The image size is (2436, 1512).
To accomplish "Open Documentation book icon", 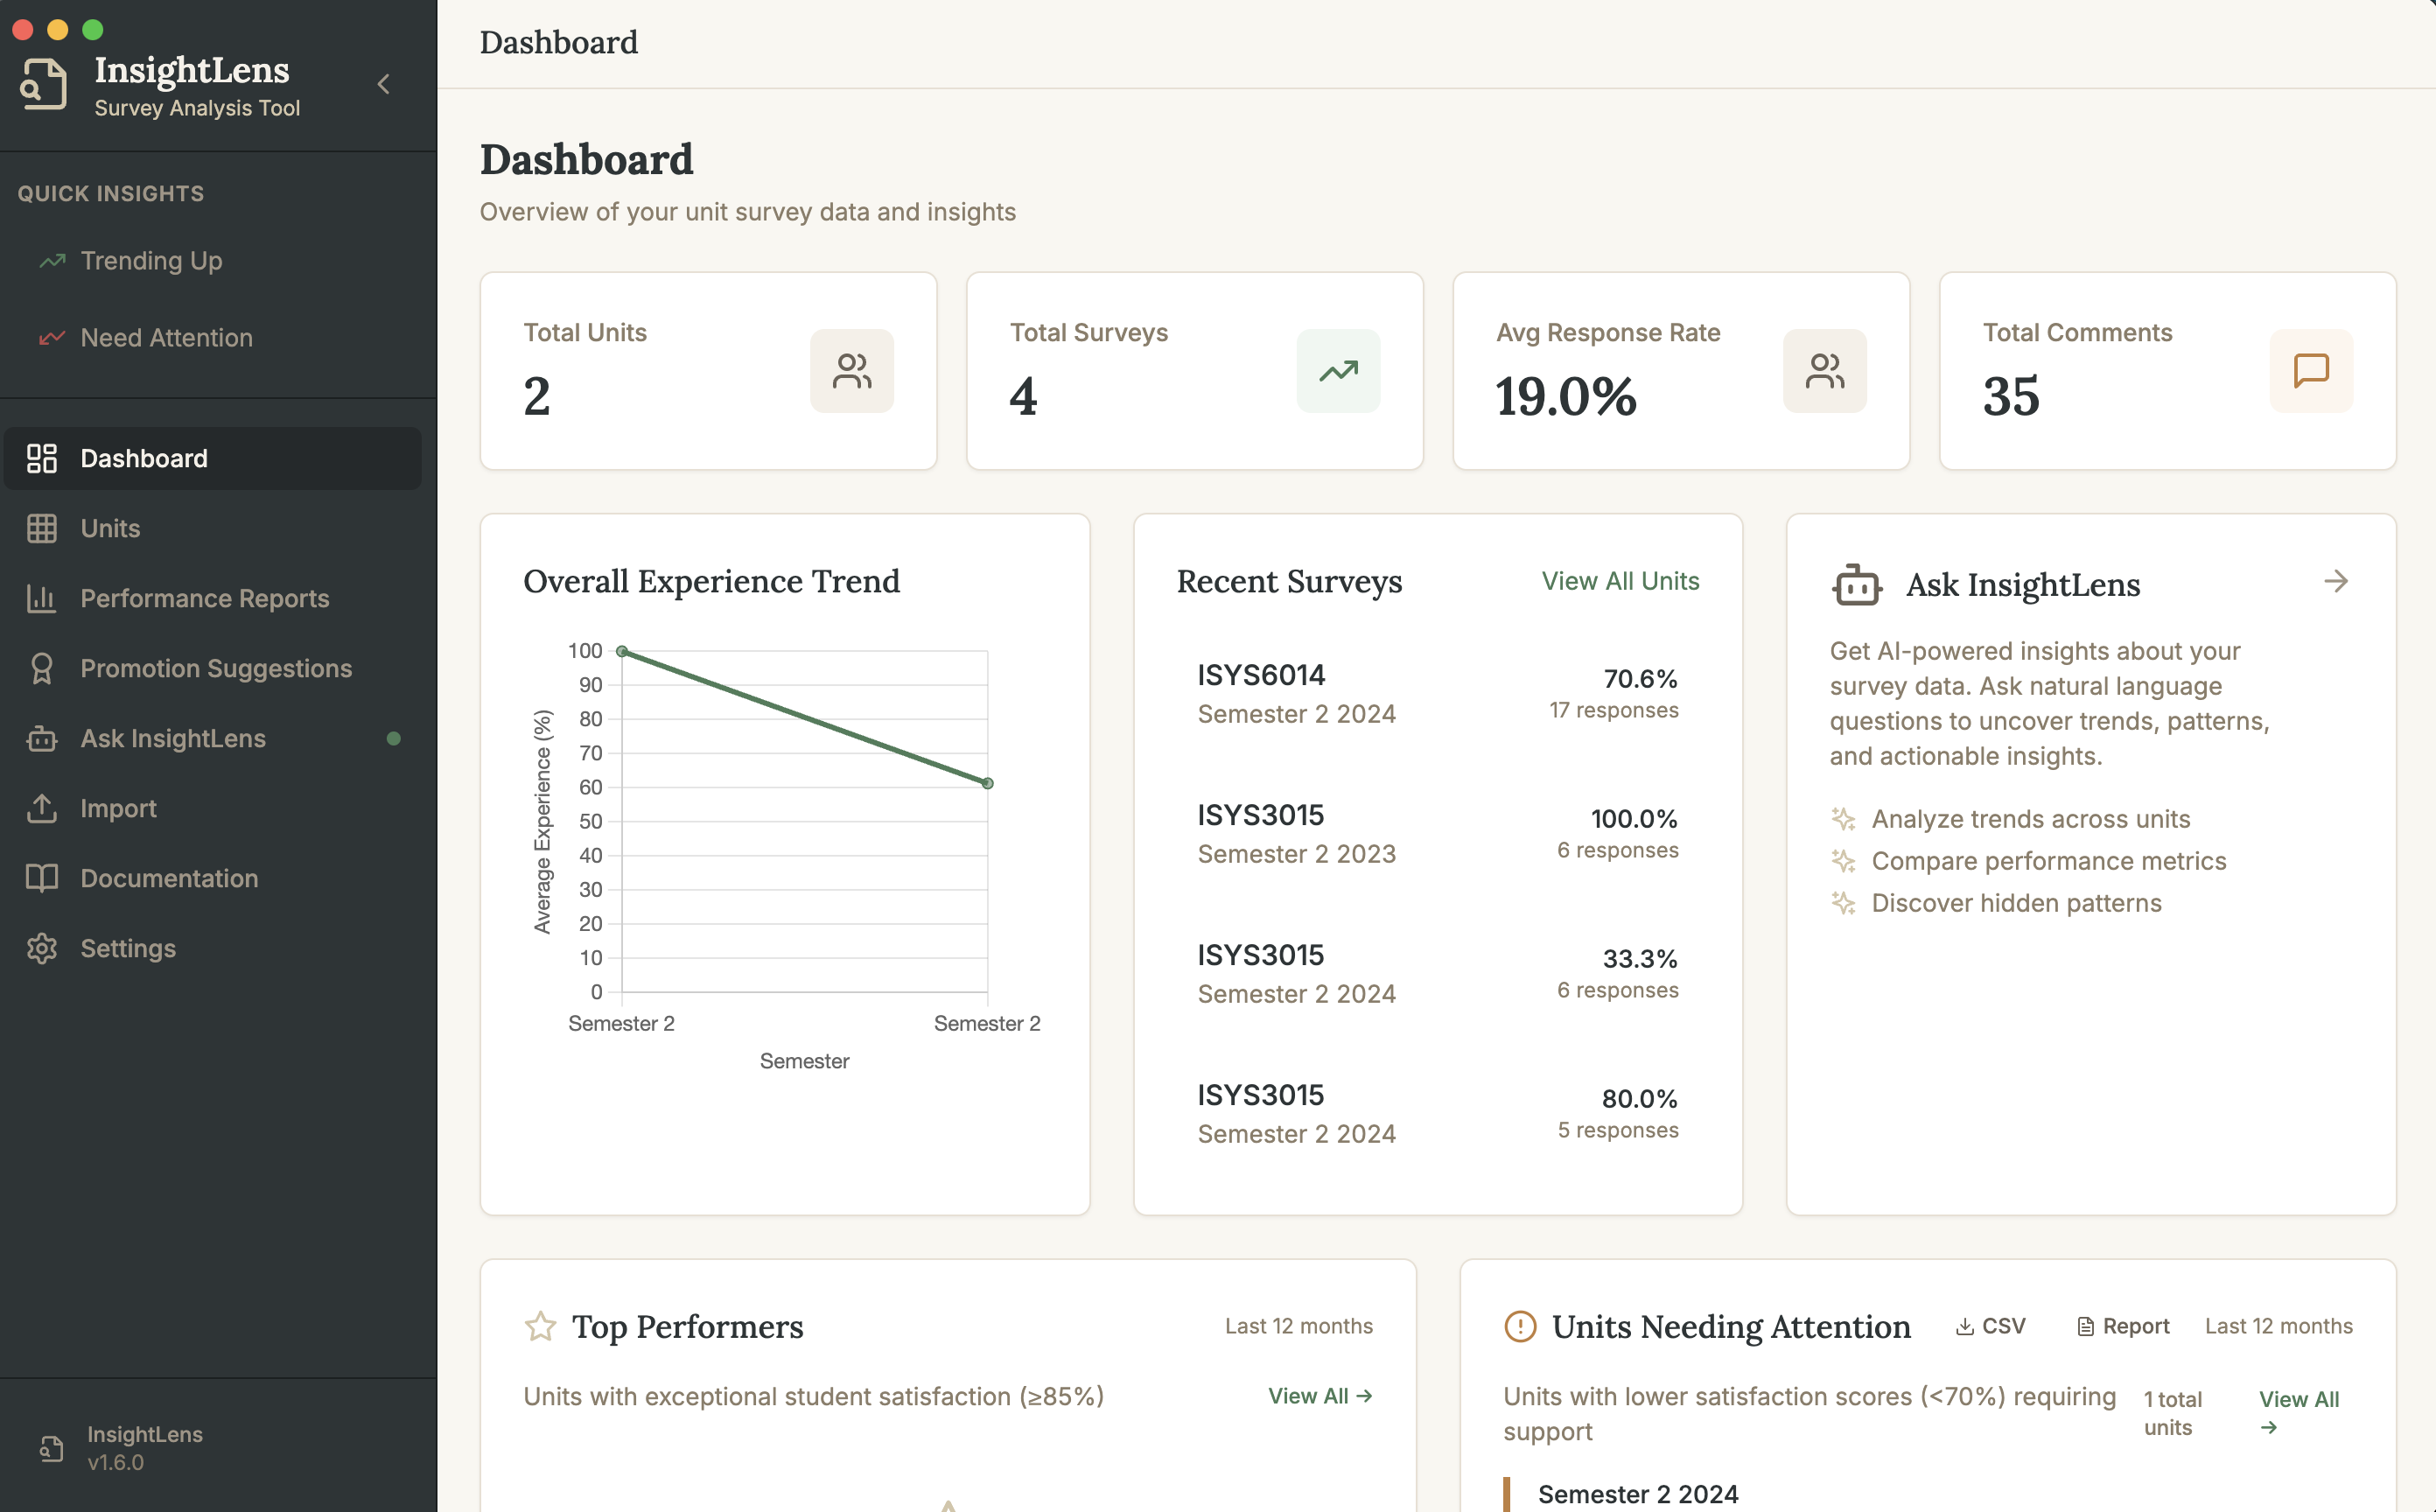I will point(41,878).
